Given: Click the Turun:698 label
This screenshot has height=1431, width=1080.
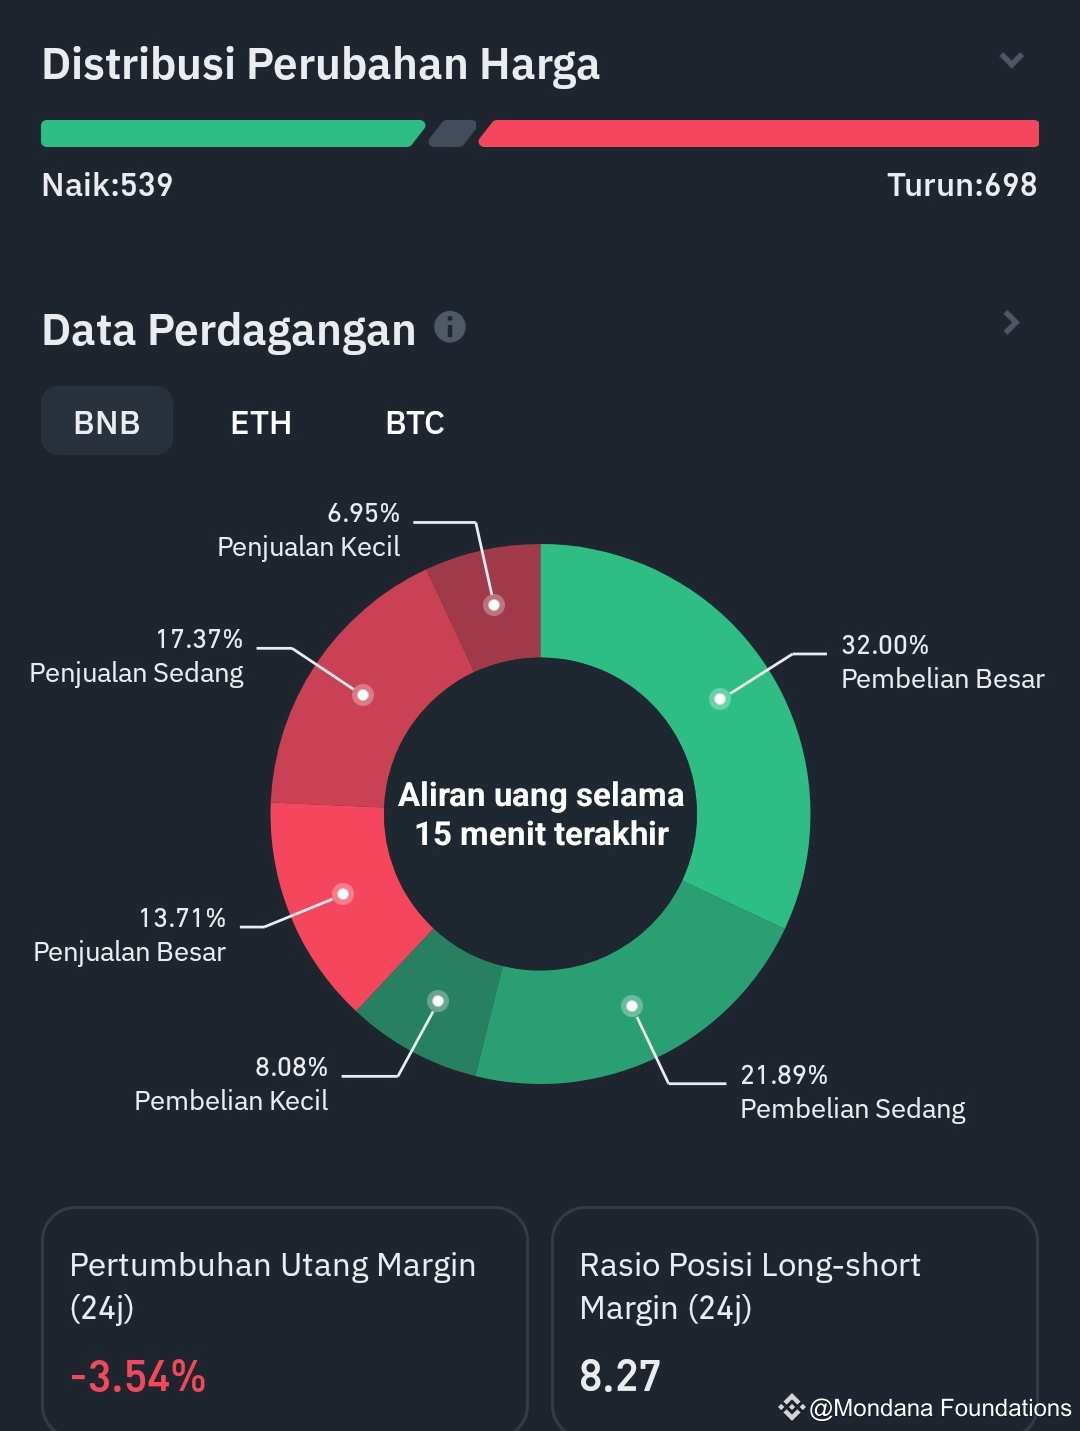Looking at the screenshot, I should tap(962, 184).
